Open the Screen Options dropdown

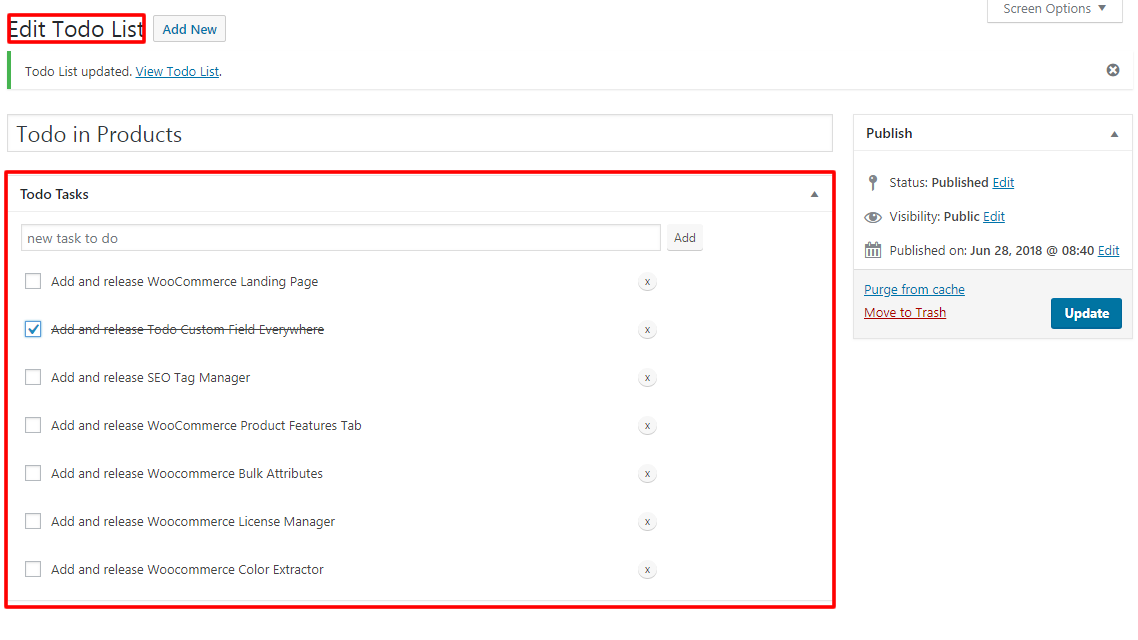click(1055, 9)
